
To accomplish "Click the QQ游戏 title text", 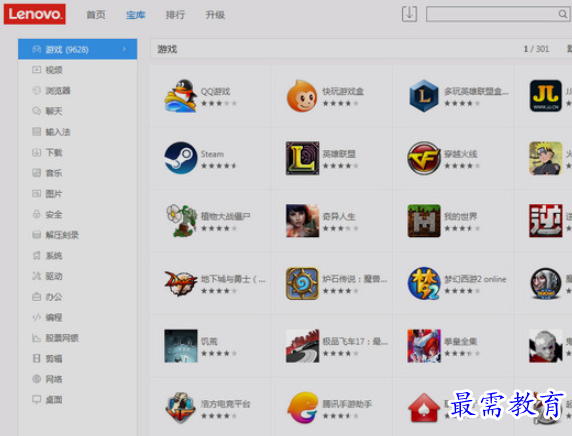I will pyautogui.click(x=216, y=92).
